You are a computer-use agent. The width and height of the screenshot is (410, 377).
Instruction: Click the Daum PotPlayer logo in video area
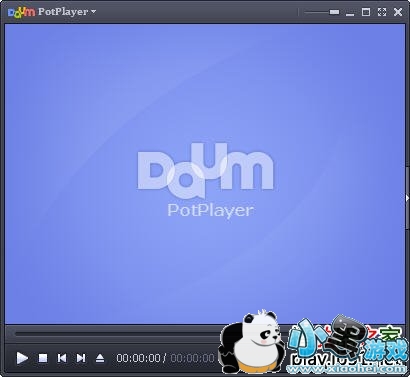(x=205, y=181)
